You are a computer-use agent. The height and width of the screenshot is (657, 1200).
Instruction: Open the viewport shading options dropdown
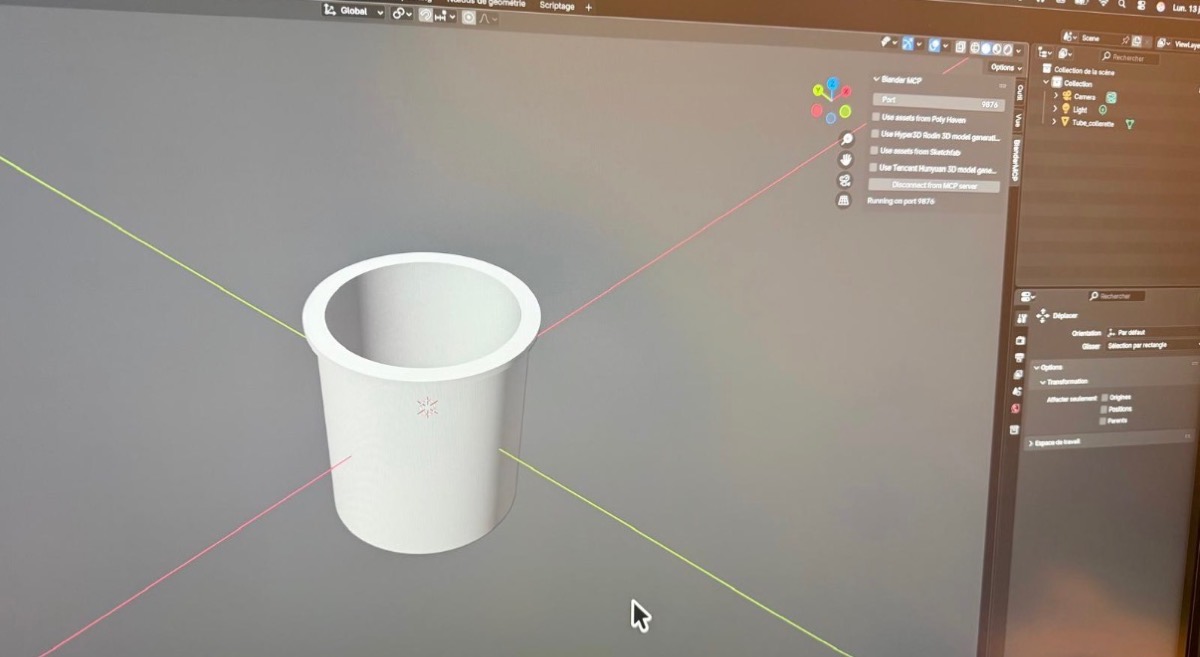(x=1018, y=51)
